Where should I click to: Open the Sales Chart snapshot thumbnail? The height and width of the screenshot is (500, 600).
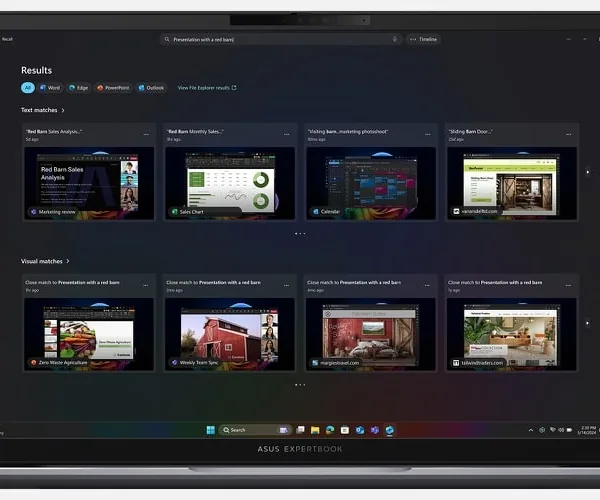click(x=230, y=183)
